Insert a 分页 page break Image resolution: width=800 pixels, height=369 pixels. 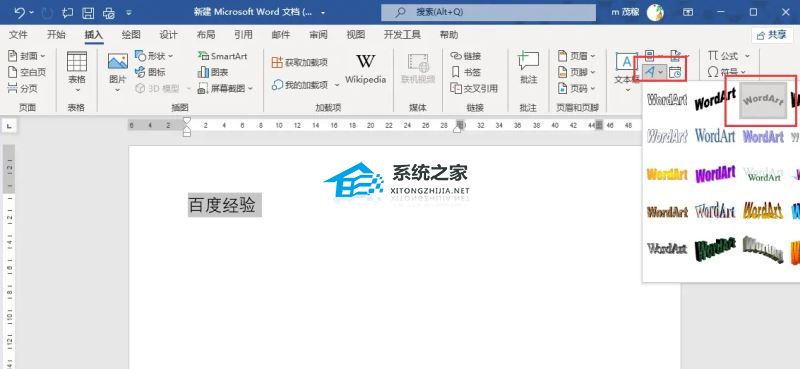click(x=23, y=88)
